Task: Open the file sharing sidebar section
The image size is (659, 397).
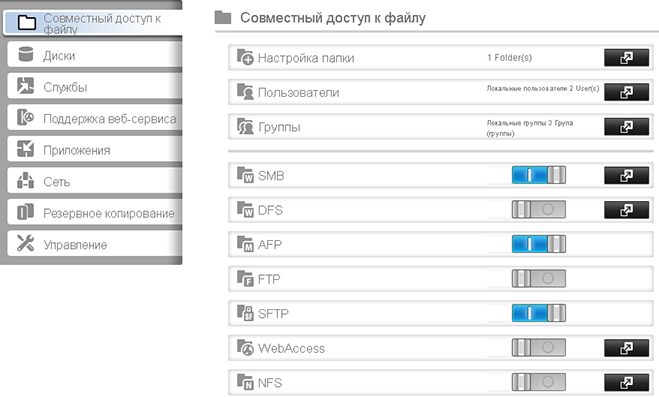Action: click(93, 23)
